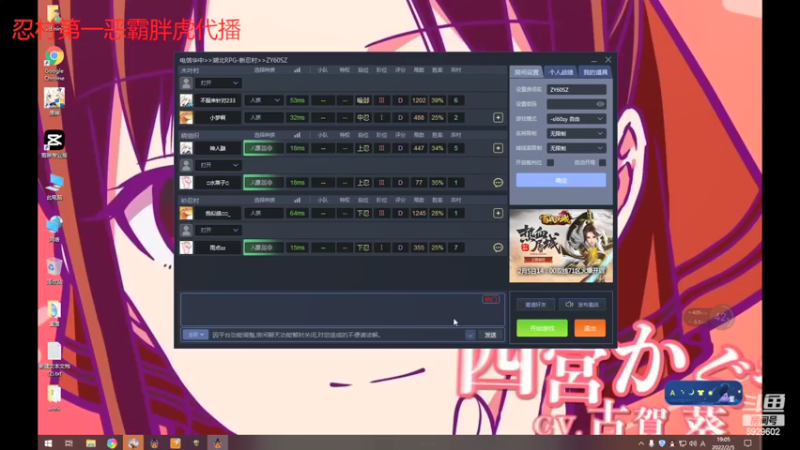Open the chat bubble icon on the 77 games row
This screenshot has width=800, height=450.
click(498, 183)
